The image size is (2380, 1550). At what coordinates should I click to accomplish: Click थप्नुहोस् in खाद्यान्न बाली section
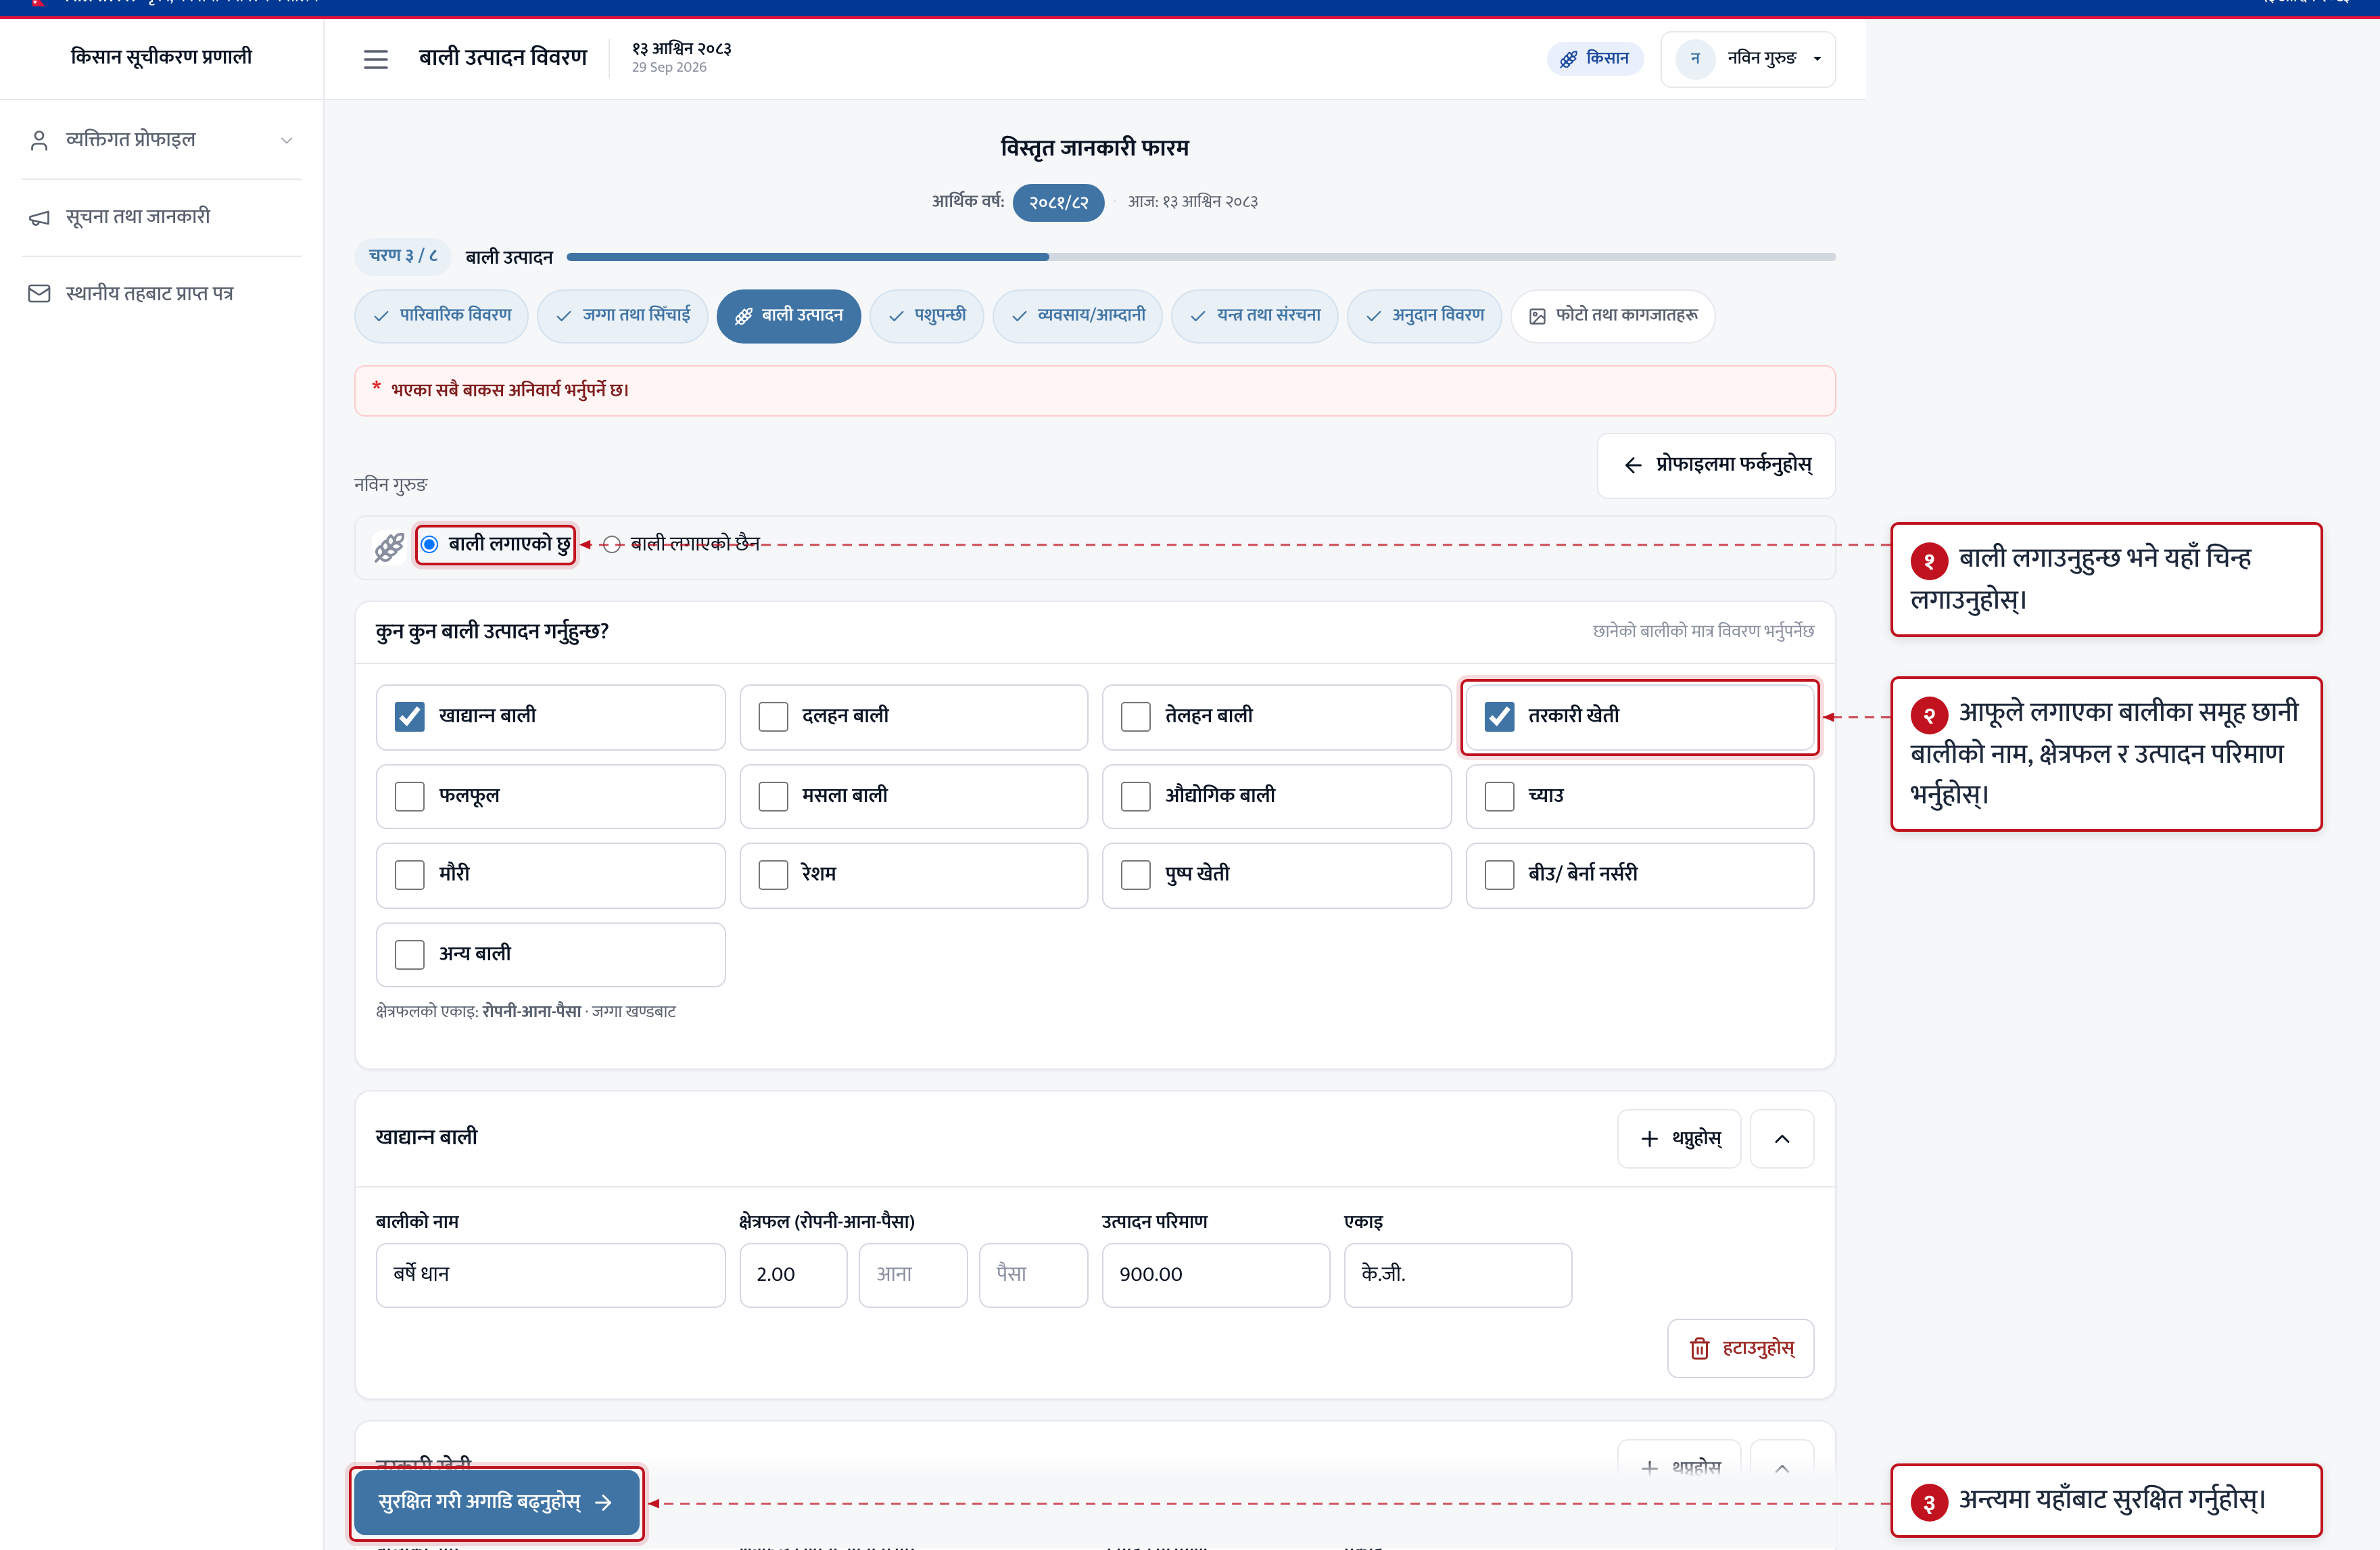coord(1679,1139)
